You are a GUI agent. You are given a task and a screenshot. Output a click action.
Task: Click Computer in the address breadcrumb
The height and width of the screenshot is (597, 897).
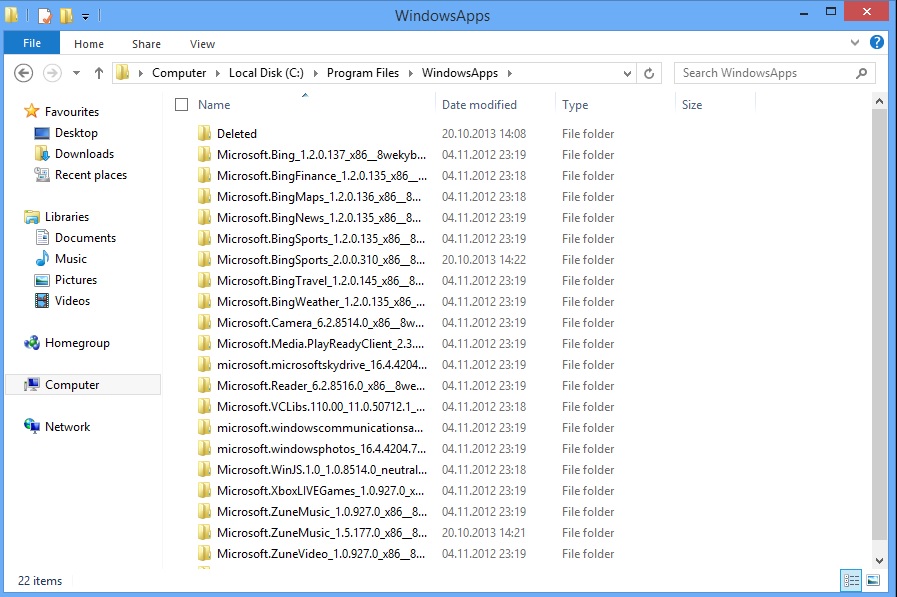[x=179, y=73]
